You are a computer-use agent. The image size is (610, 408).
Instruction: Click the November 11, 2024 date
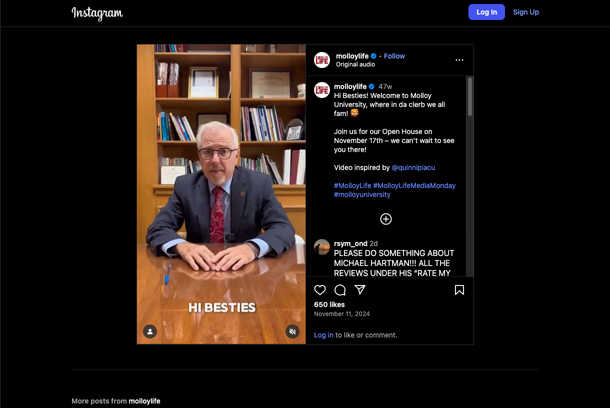pos(342,314)
